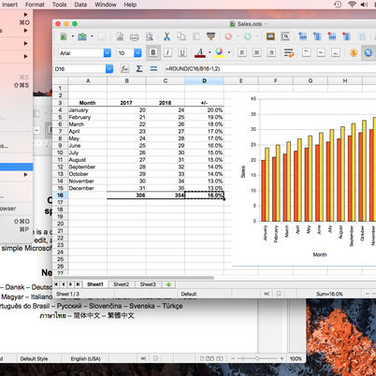This screenshot has width=376, height=376.
Task: Click the volume icon in macOS menu bar
Action: pos(364,4)
